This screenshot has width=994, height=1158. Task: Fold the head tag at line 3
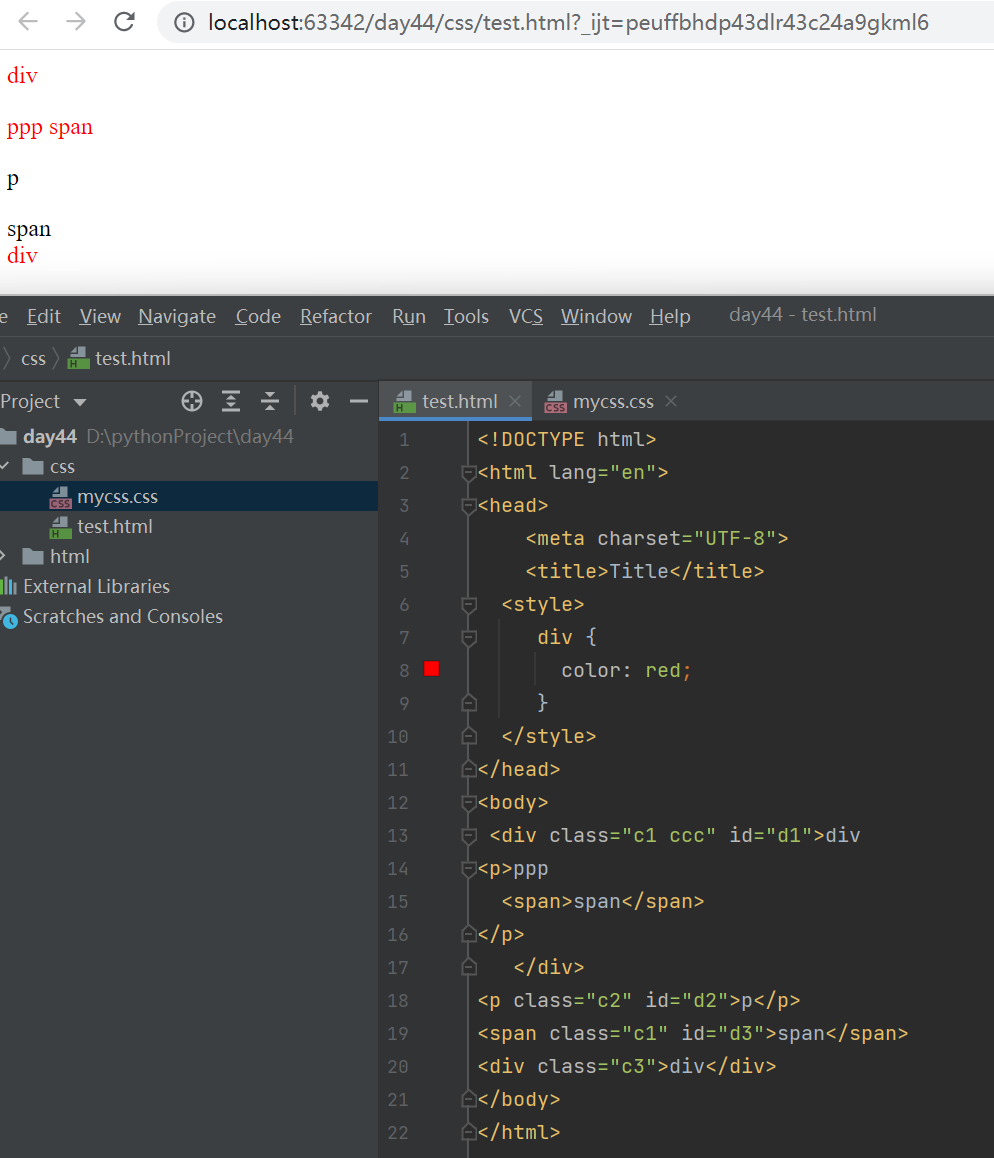(468, 506)
